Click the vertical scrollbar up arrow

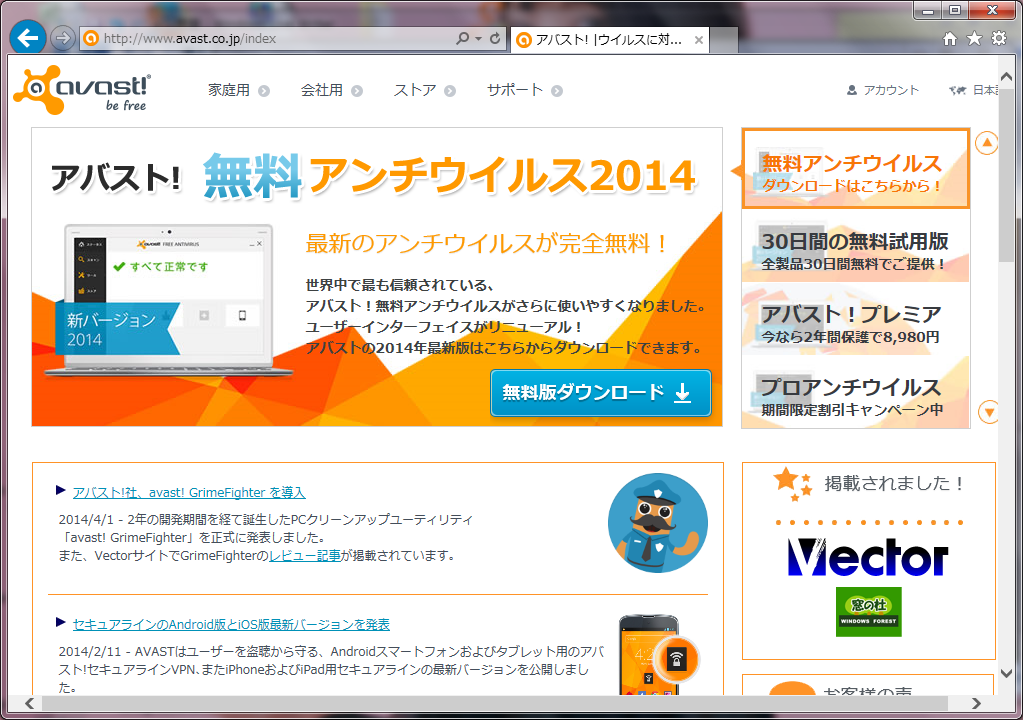click(1006, 76)
